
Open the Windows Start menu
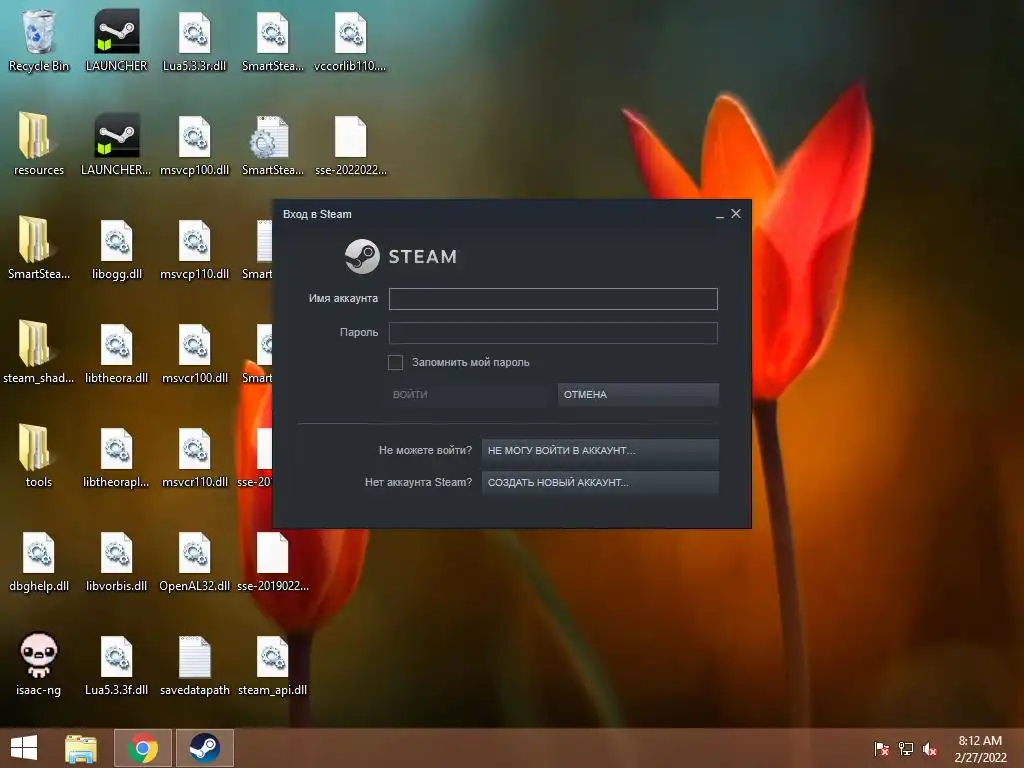click(24, 748)
